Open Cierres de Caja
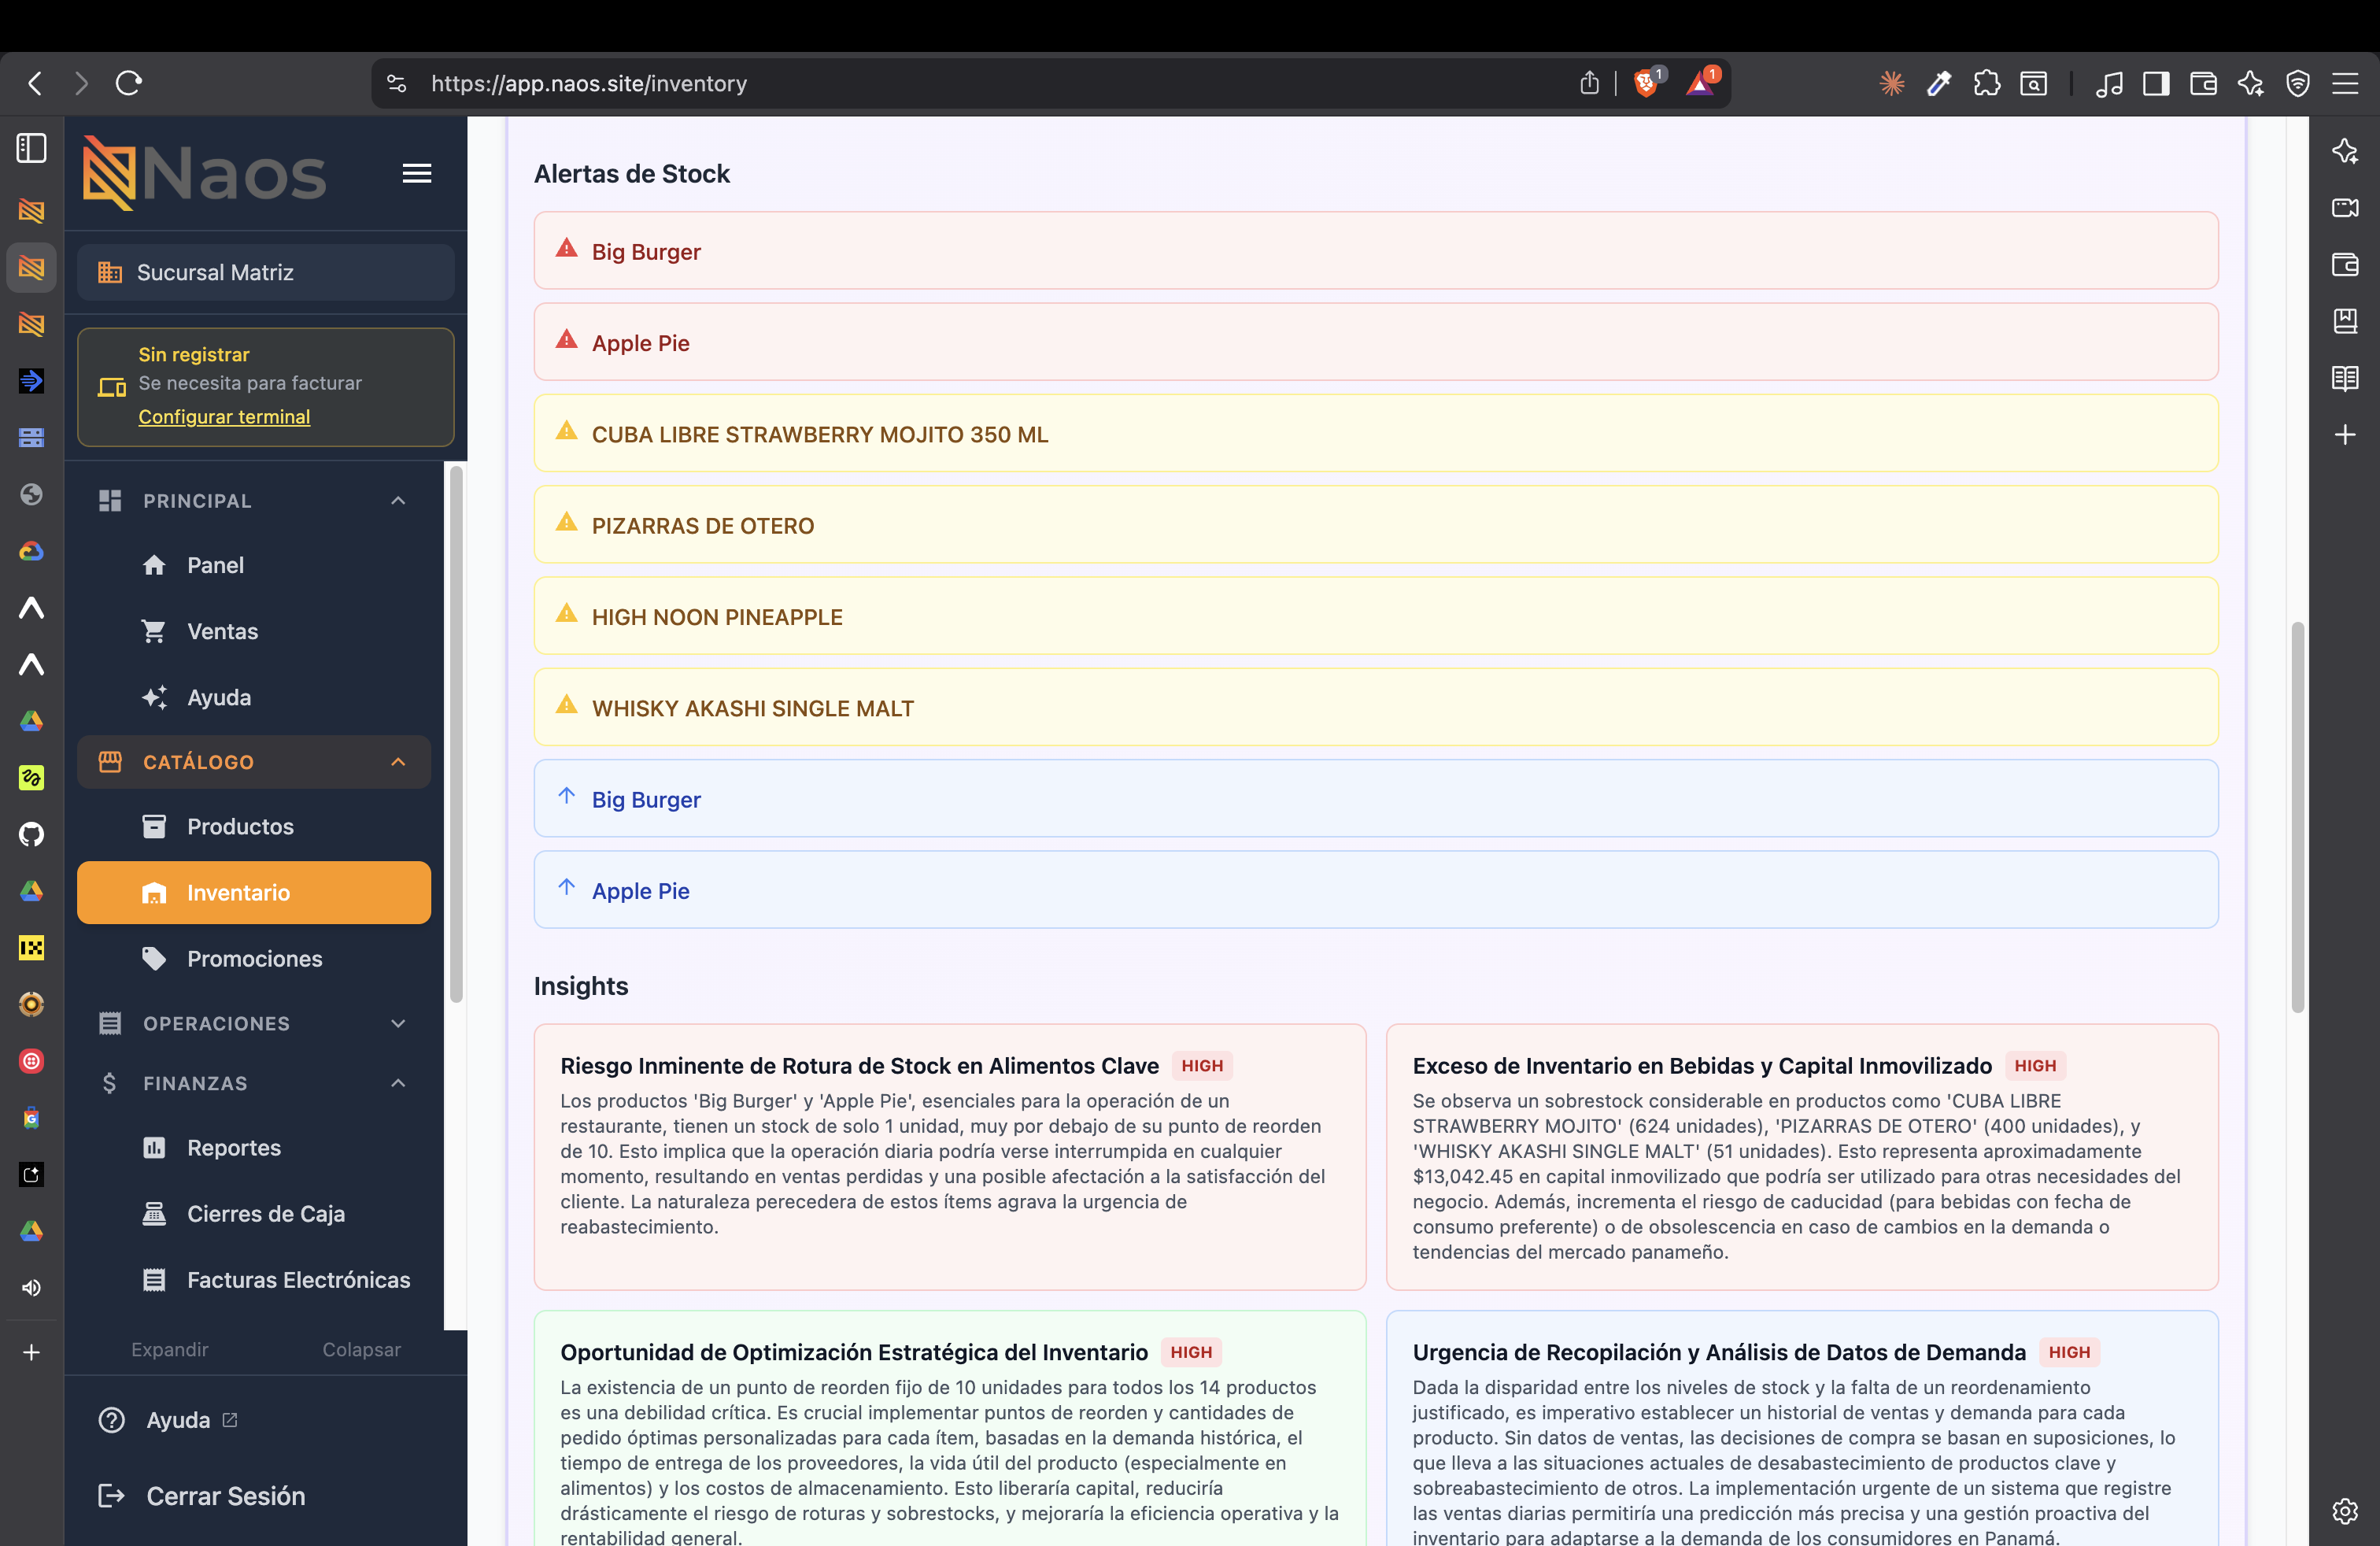This screenshot has height=1546, width=2380. tap(254, 1213)
